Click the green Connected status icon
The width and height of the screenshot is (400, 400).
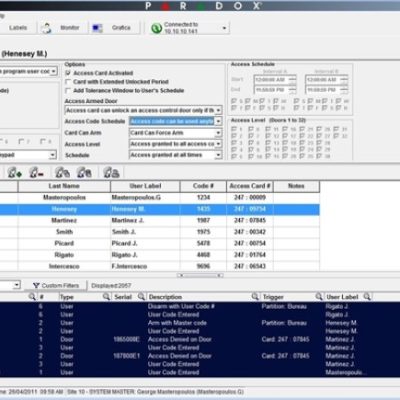pyautogui.click(x=156, y=28)
